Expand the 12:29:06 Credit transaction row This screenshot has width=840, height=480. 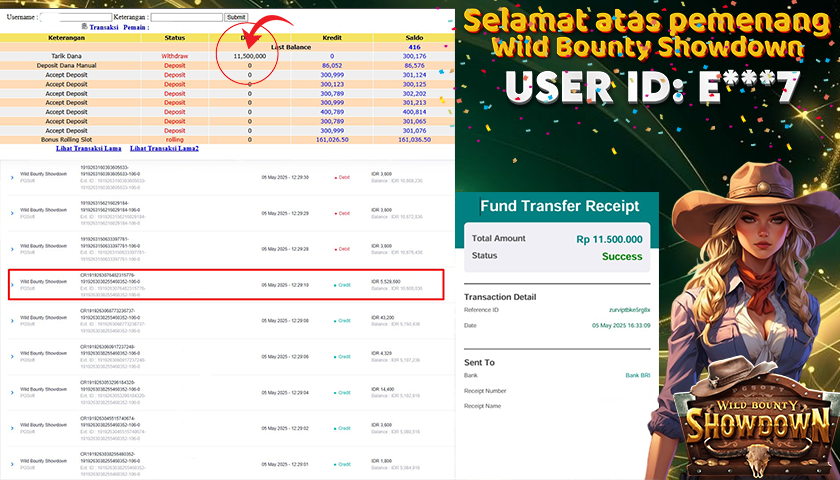[12, 357]
